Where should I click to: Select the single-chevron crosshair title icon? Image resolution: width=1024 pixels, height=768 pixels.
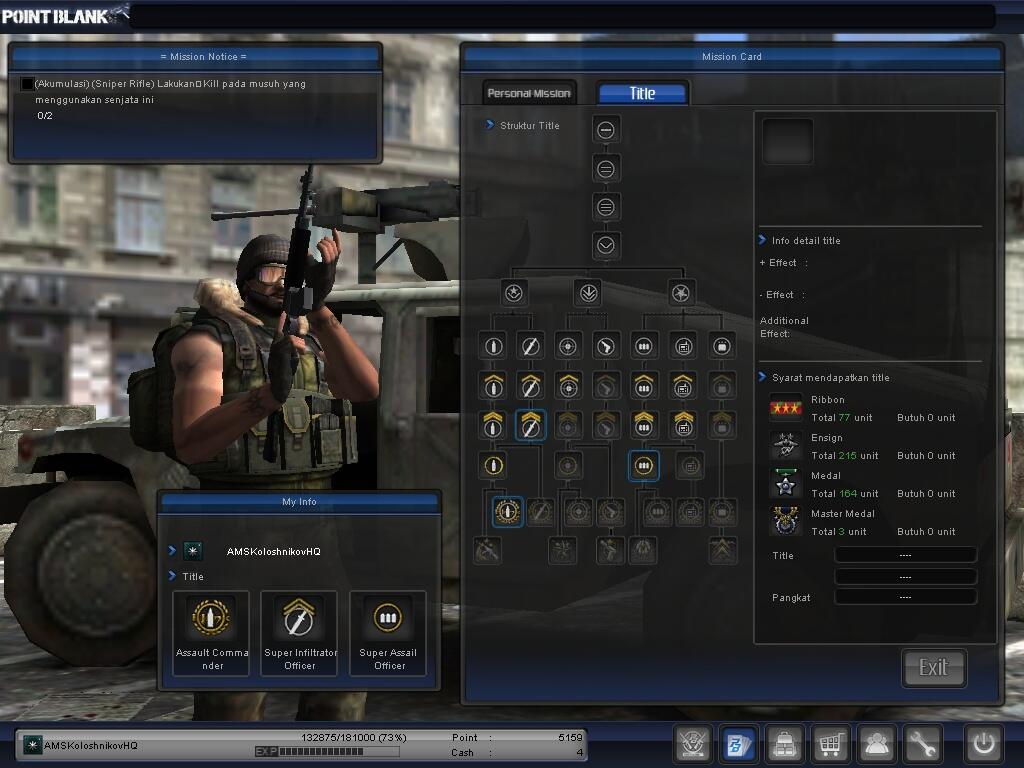point(568,386)
